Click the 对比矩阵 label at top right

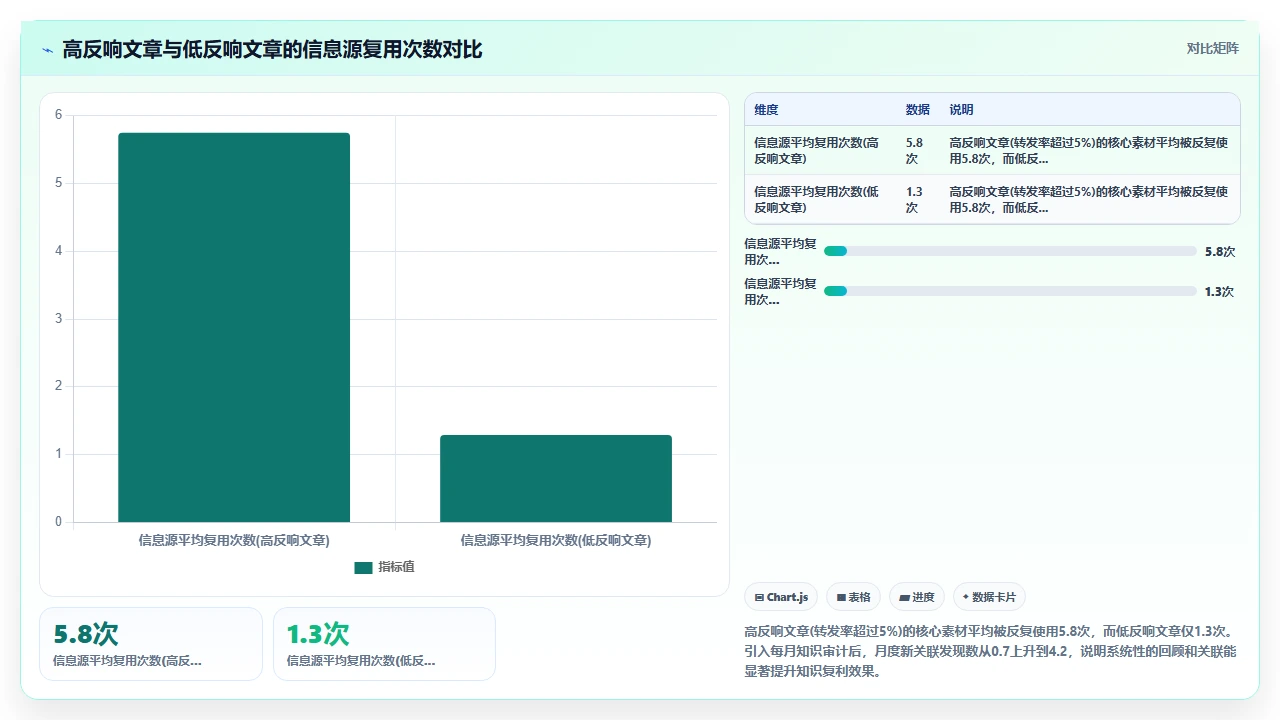tap(1212, 48)
